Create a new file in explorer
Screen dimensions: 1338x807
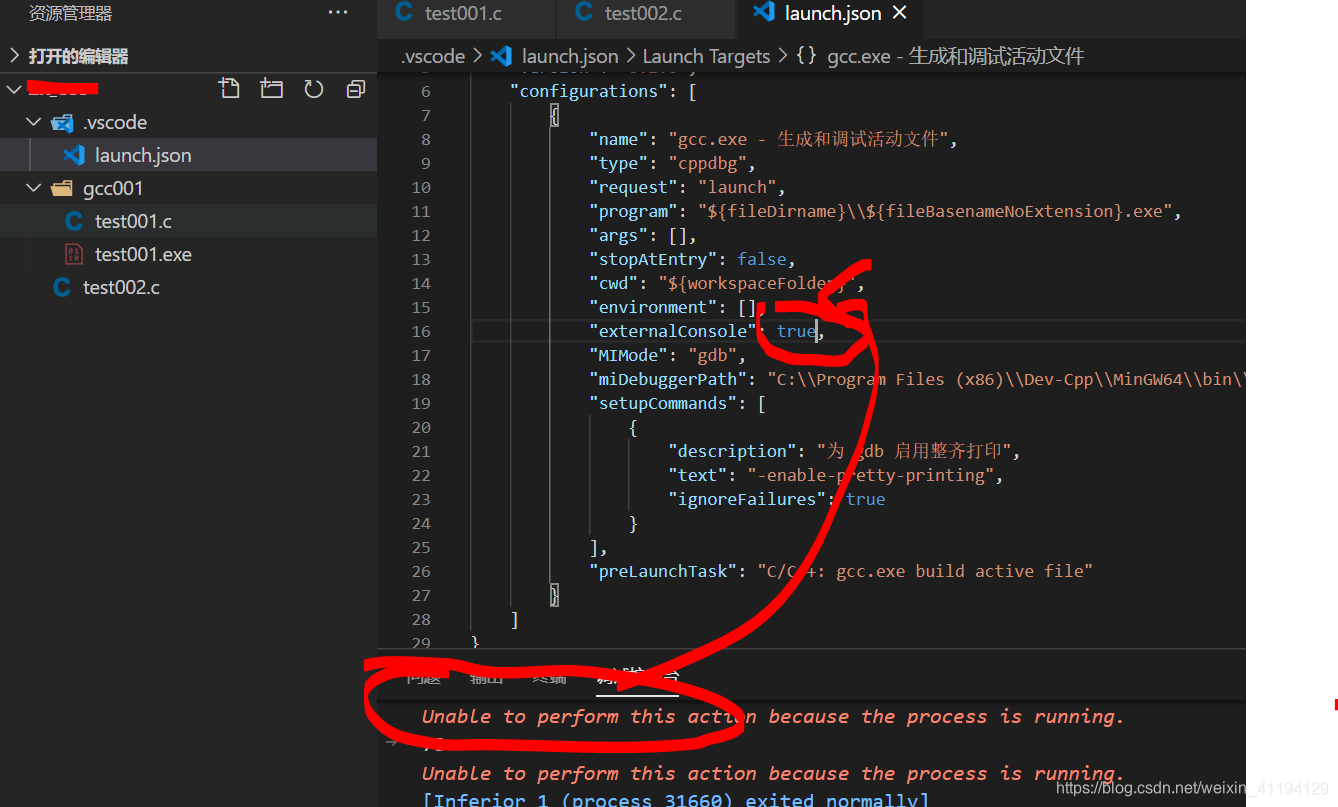pos(229,89)
